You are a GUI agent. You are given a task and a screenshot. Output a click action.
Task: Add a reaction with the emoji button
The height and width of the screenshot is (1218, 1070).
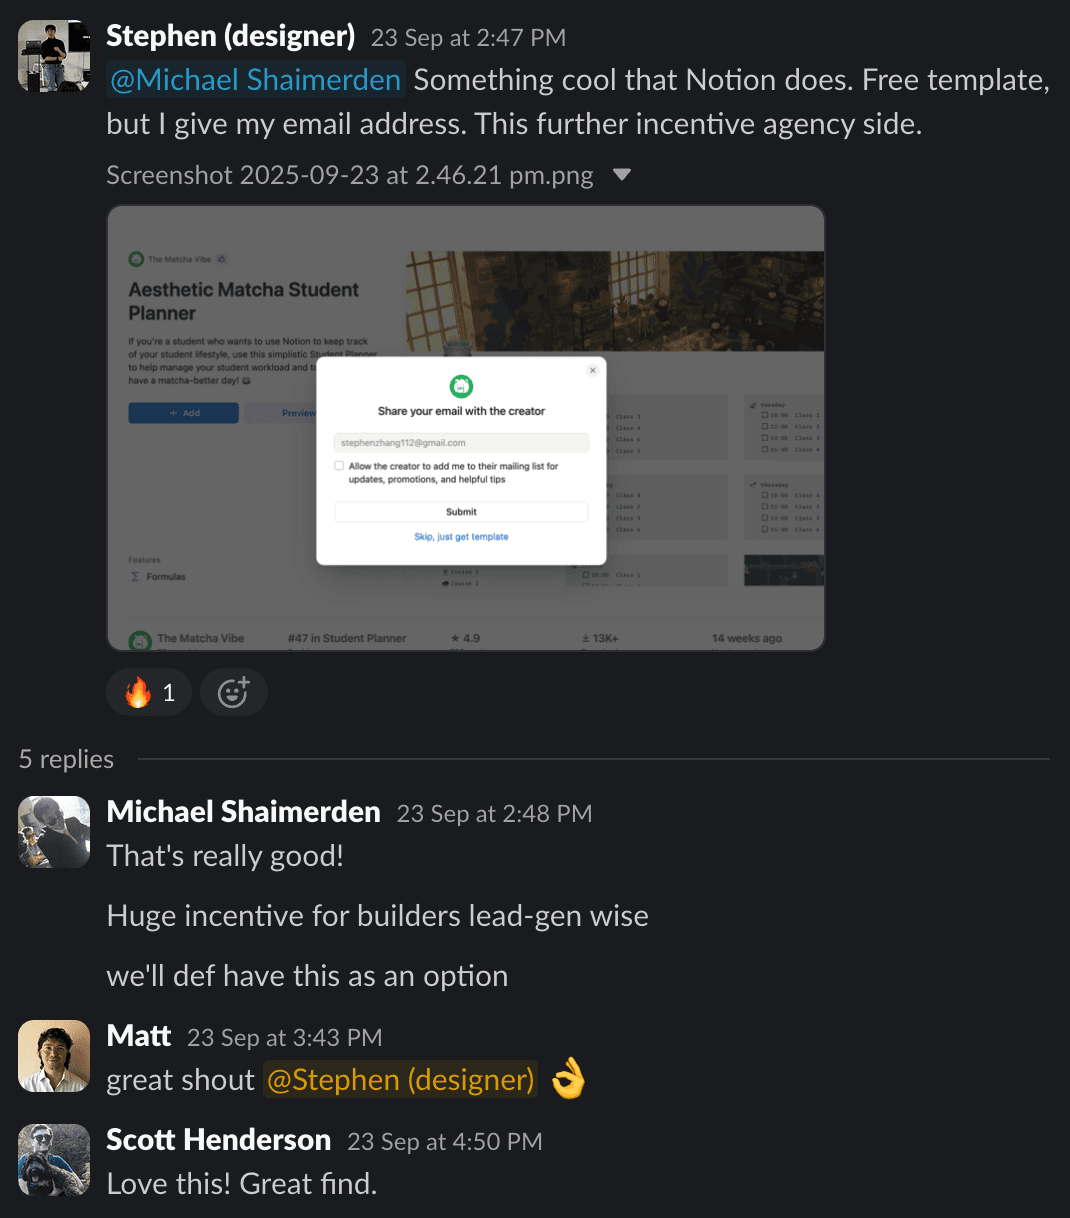(x=233, y=692)
